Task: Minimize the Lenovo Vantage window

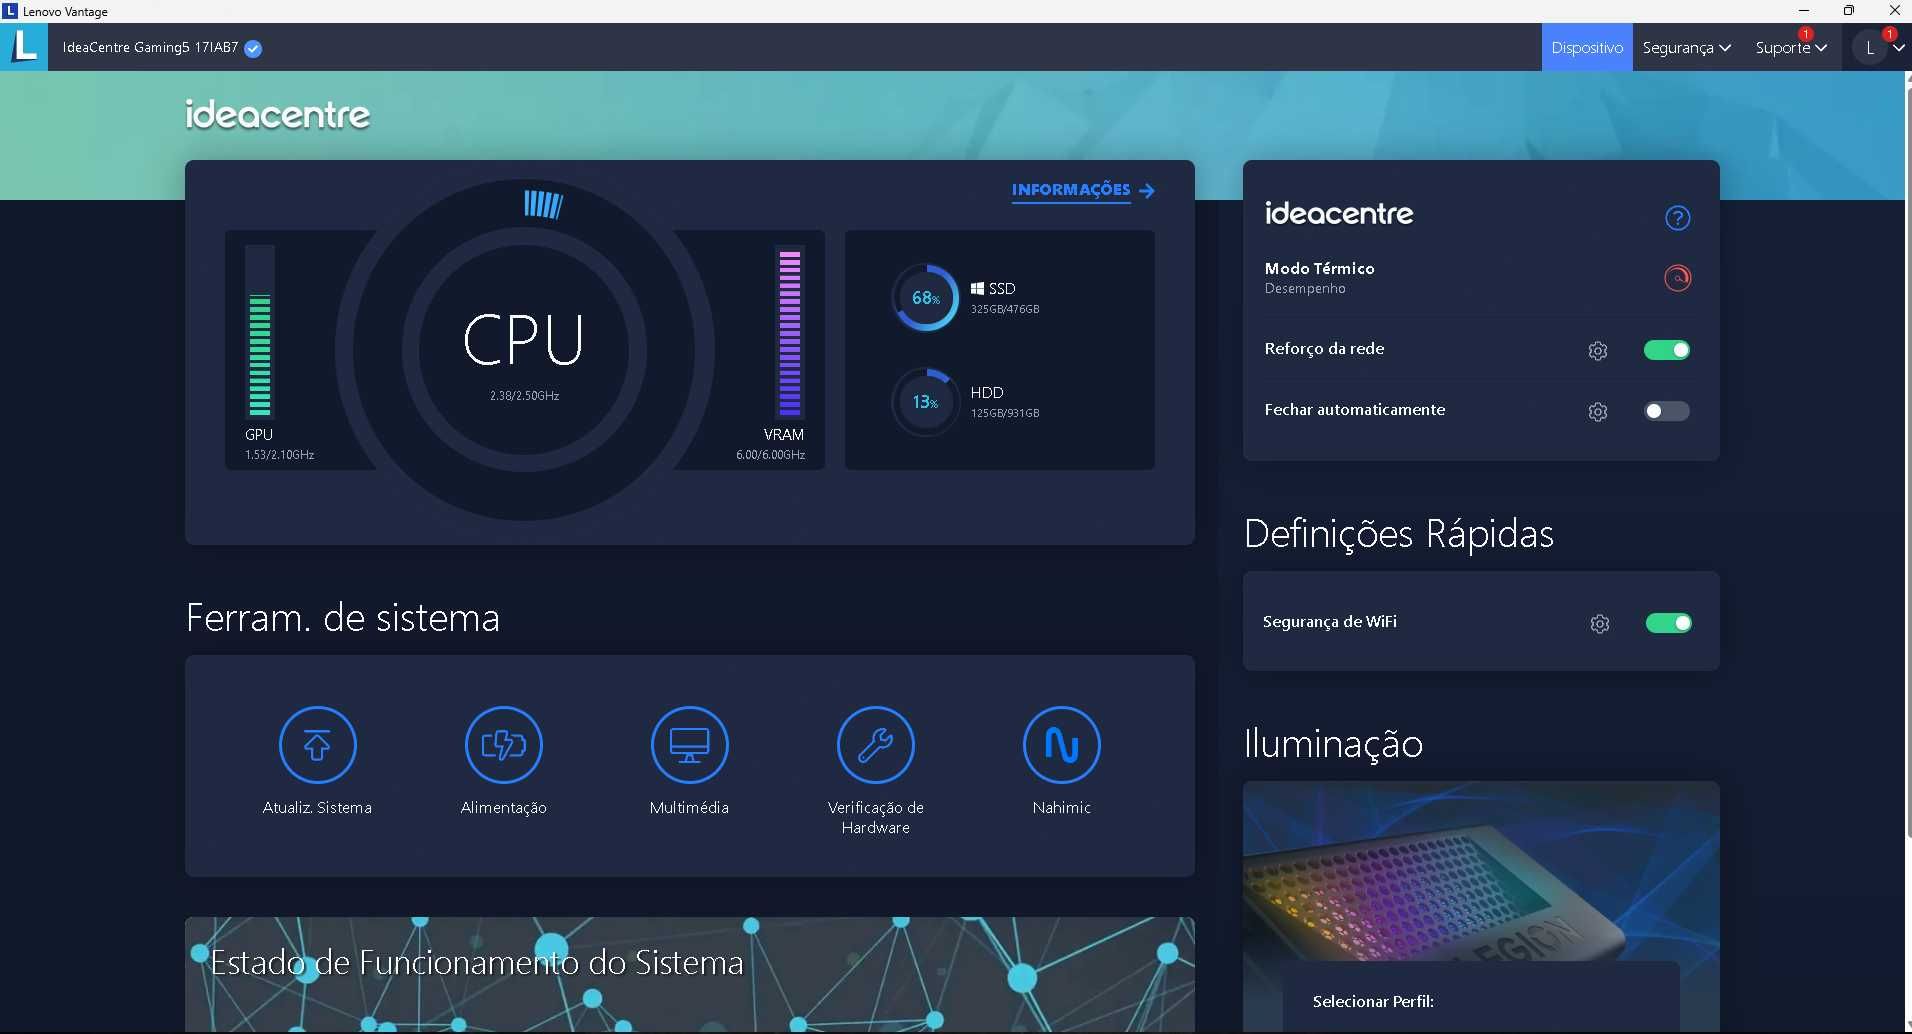Action: pyautogui.click(x=1804, y=11)
